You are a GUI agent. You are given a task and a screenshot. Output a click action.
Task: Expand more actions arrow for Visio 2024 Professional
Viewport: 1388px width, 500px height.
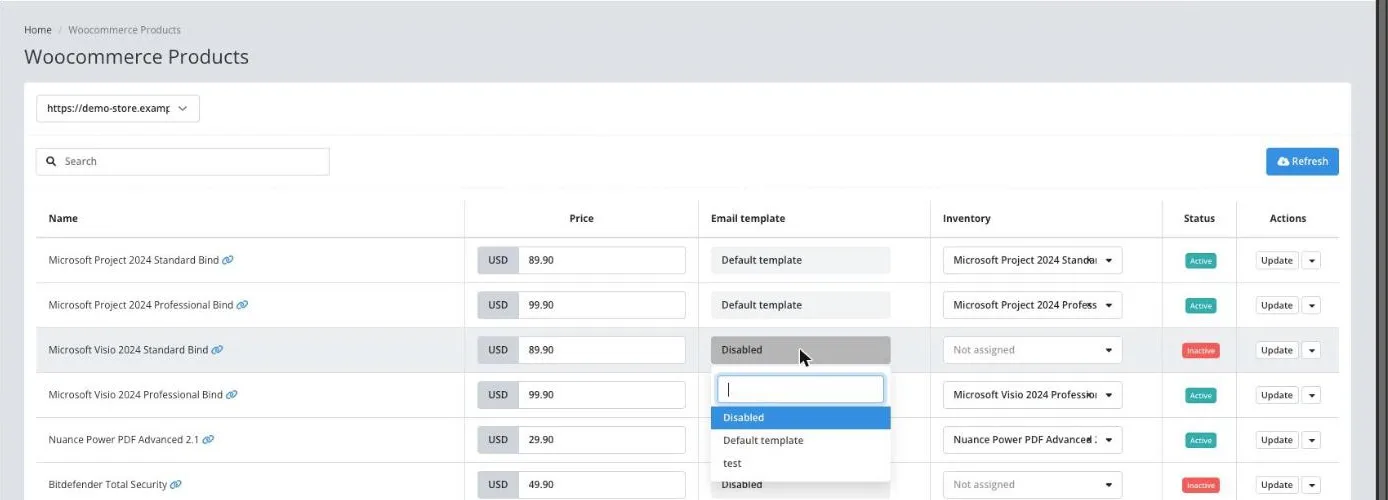(x=1312, y=395)
